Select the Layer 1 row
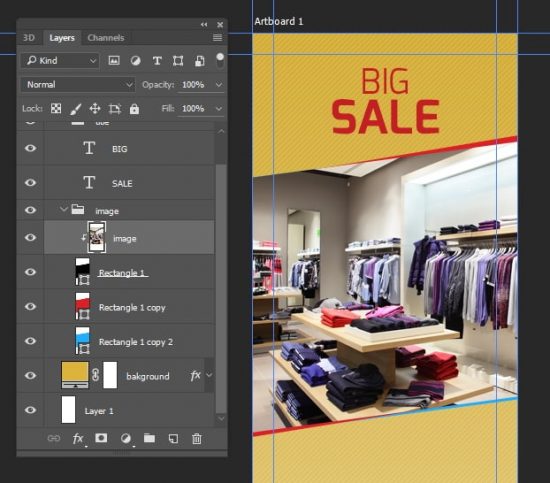The height and width of the screenshot is (483, 550). tap(116, 410)
